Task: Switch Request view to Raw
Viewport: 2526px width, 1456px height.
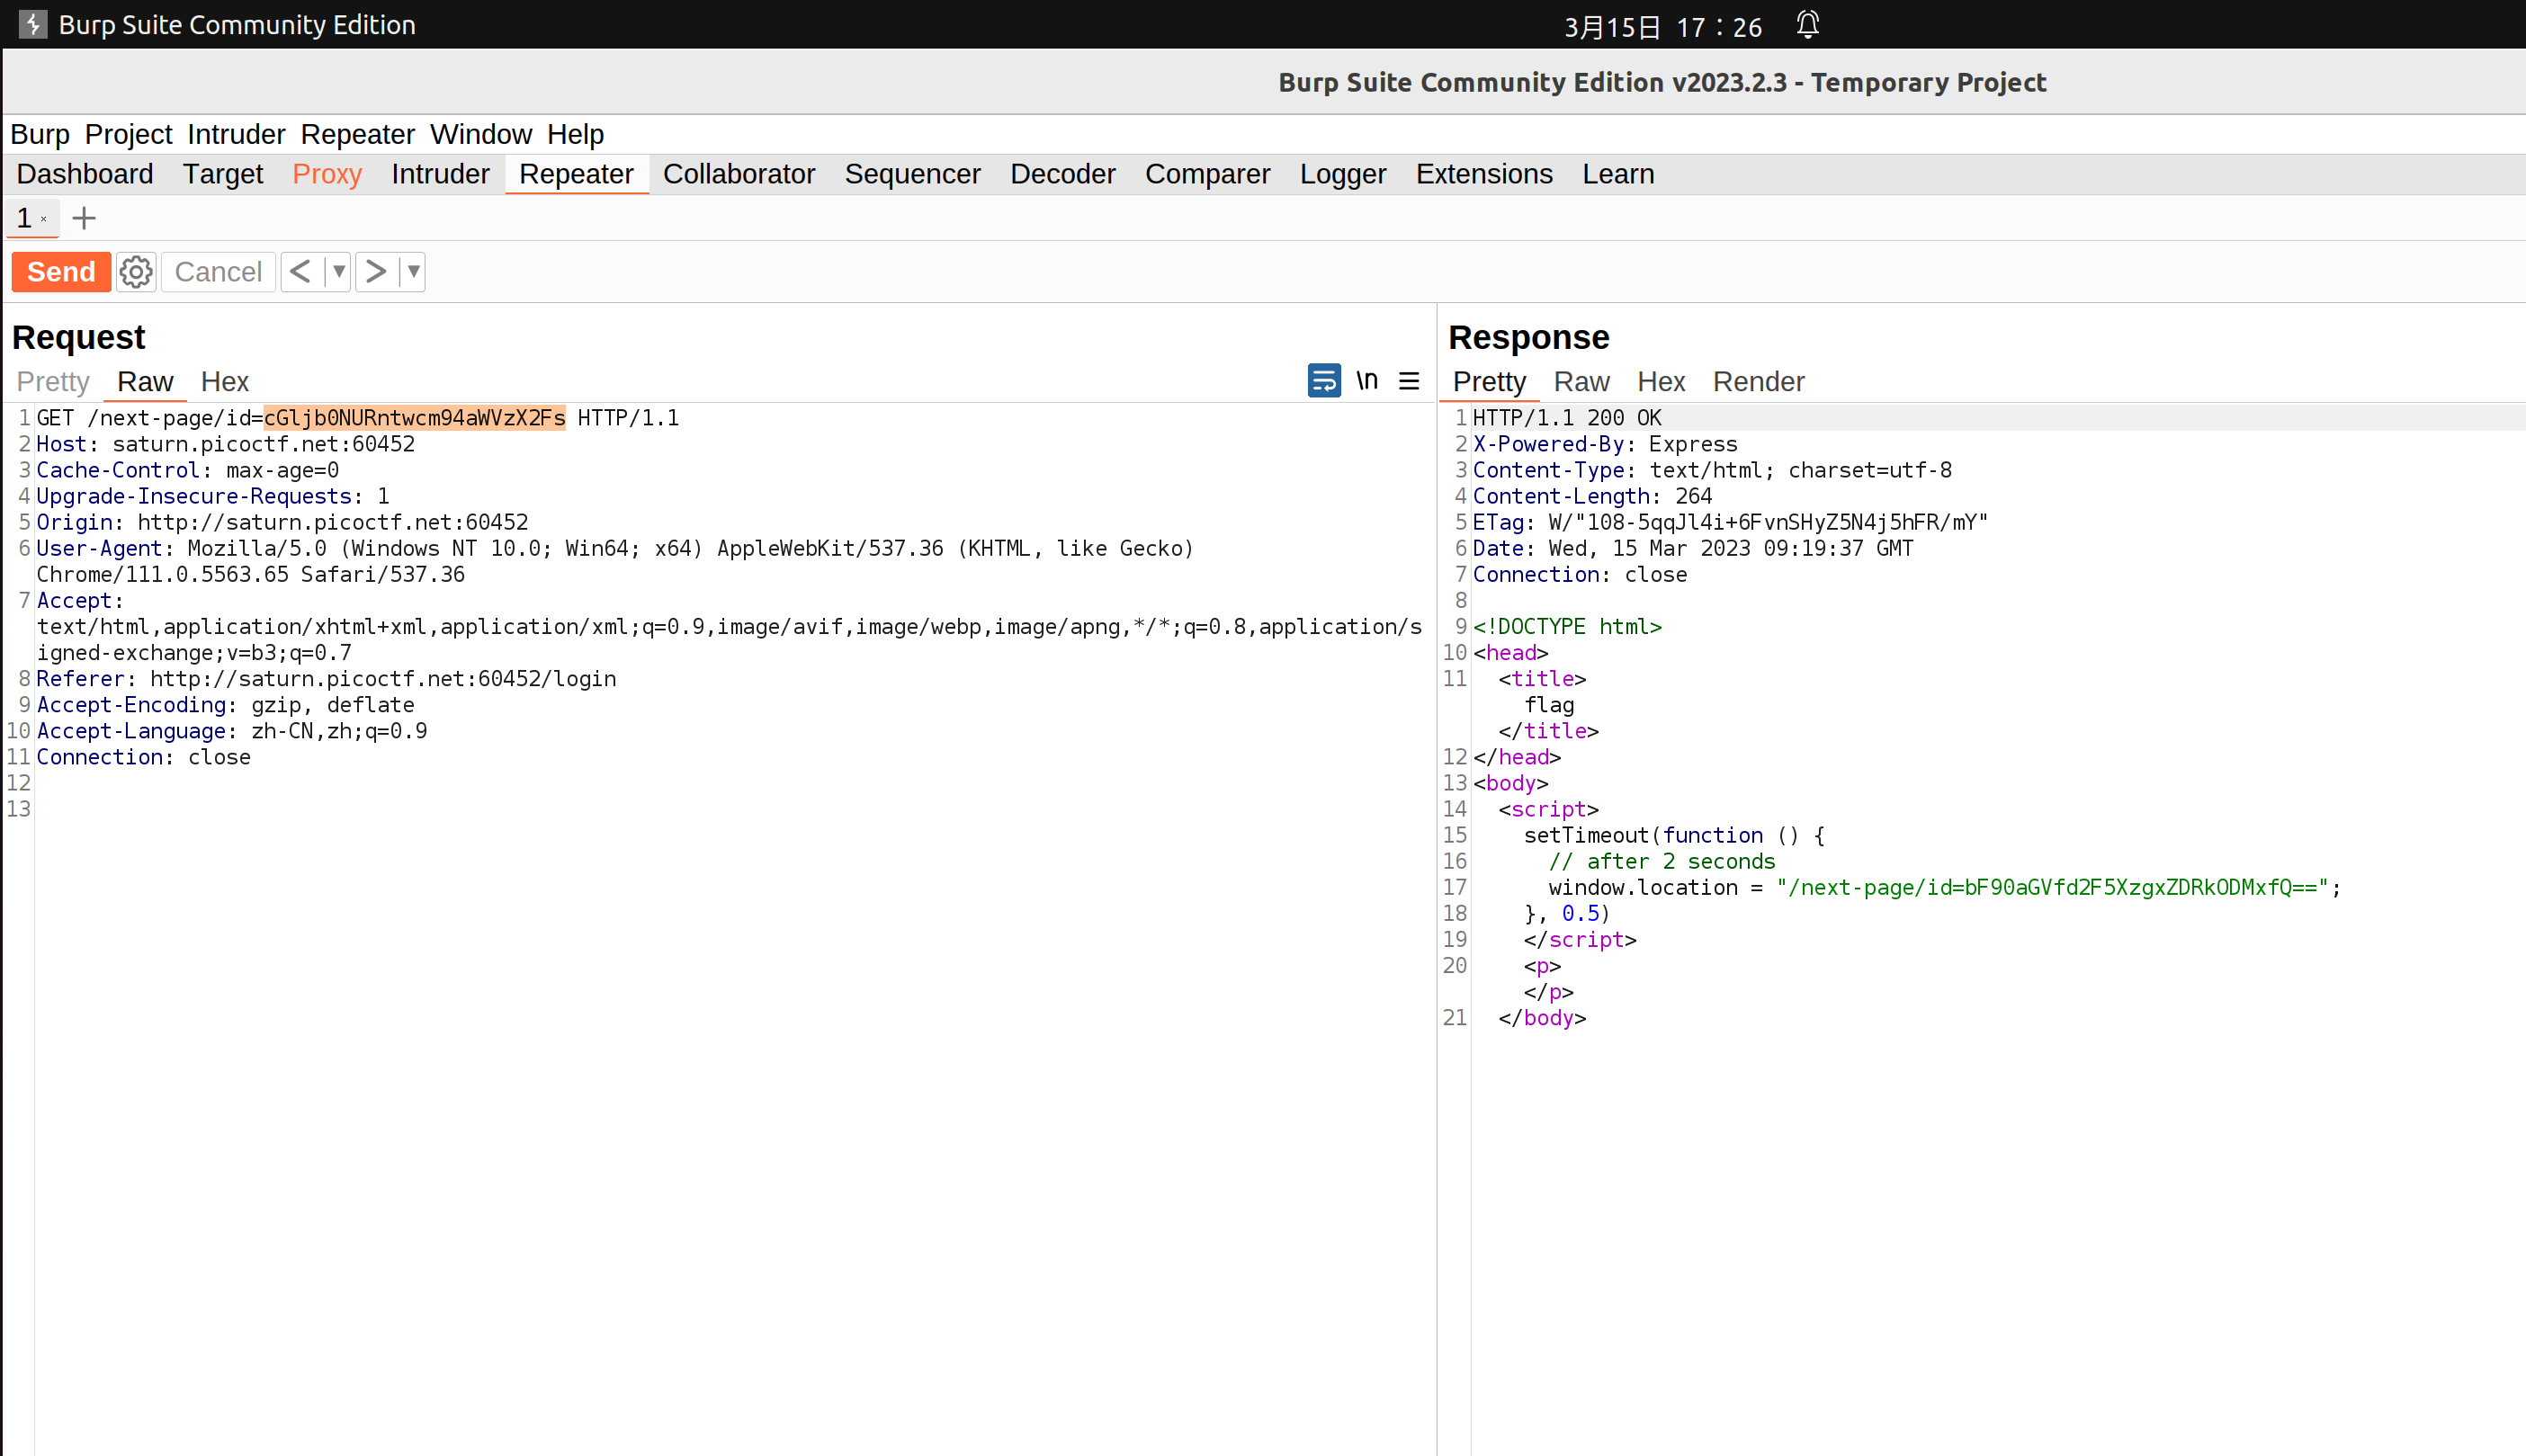Action: (145, 382)
